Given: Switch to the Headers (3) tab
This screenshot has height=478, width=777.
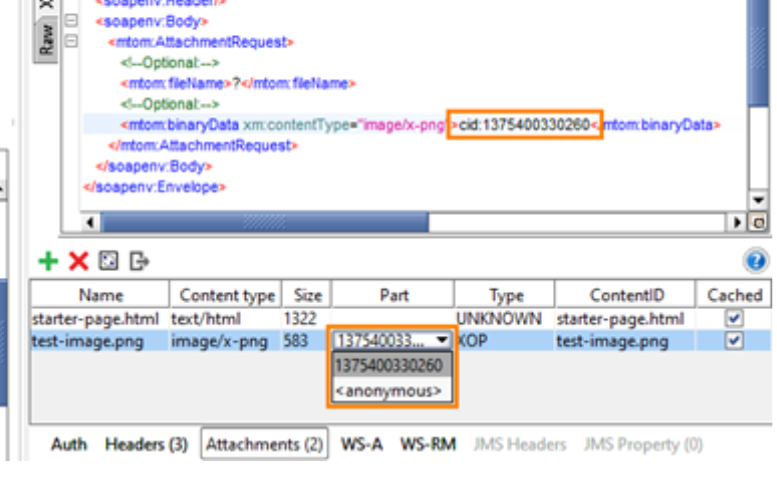Looking at the screenshot, I should [x=146, y=444].
